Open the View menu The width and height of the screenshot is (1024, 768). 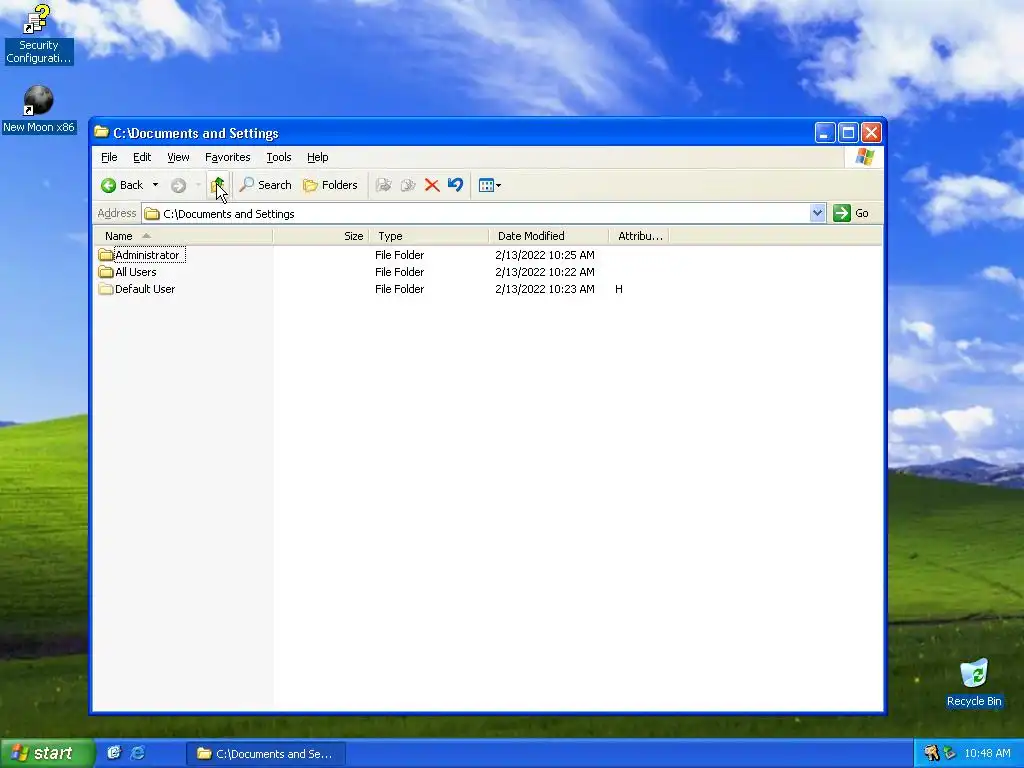178,157
